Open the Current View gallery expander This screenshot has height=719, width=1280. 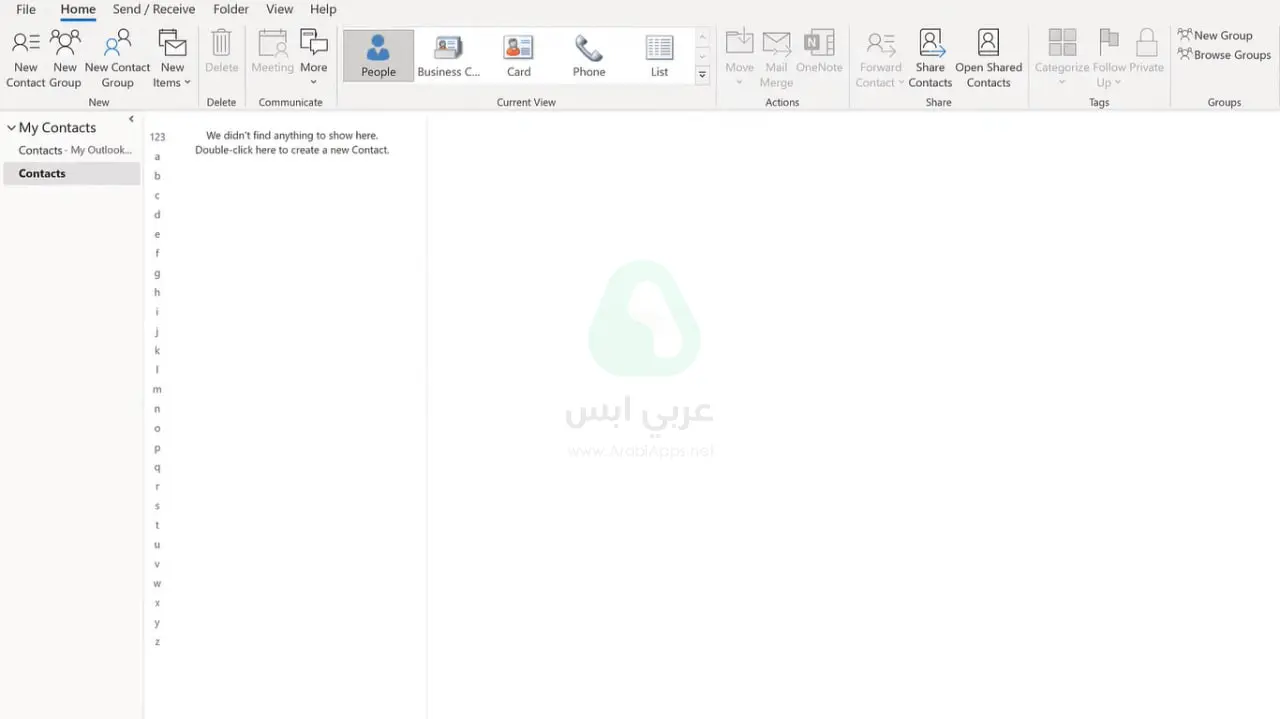pyautogui.click(x=701, y=74)
